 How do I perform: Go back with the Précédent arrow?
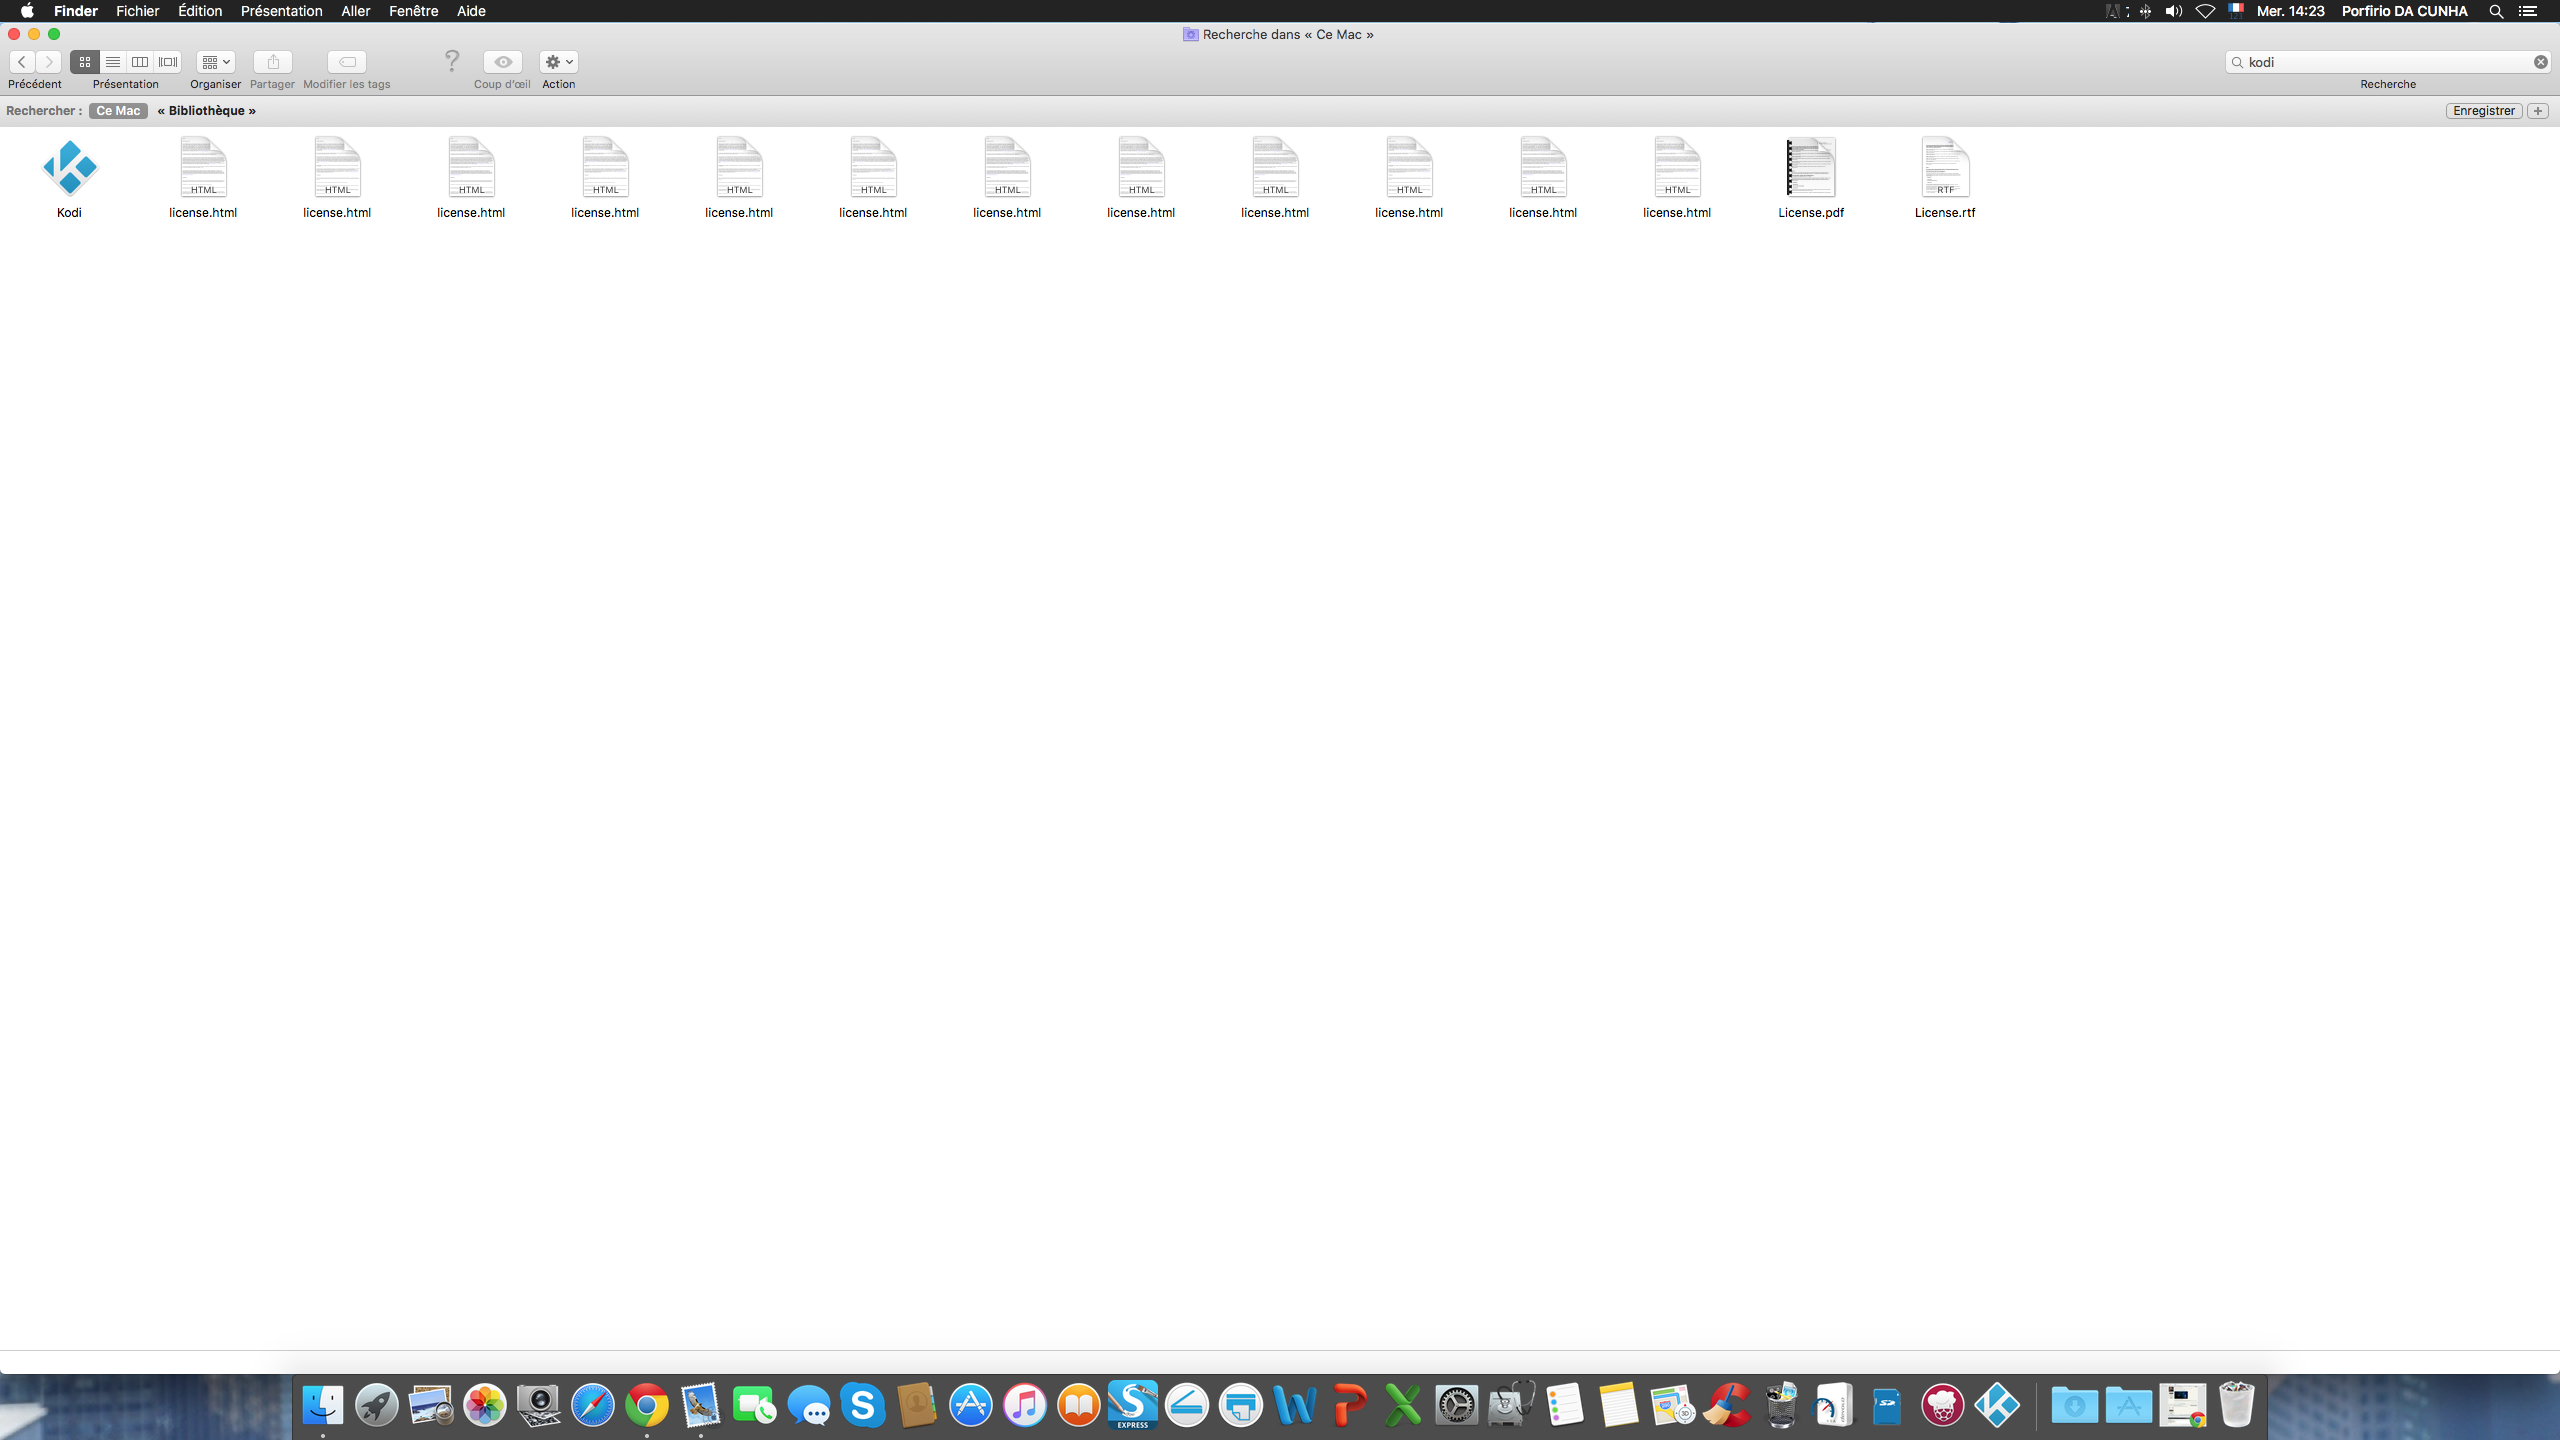[22, 62]
